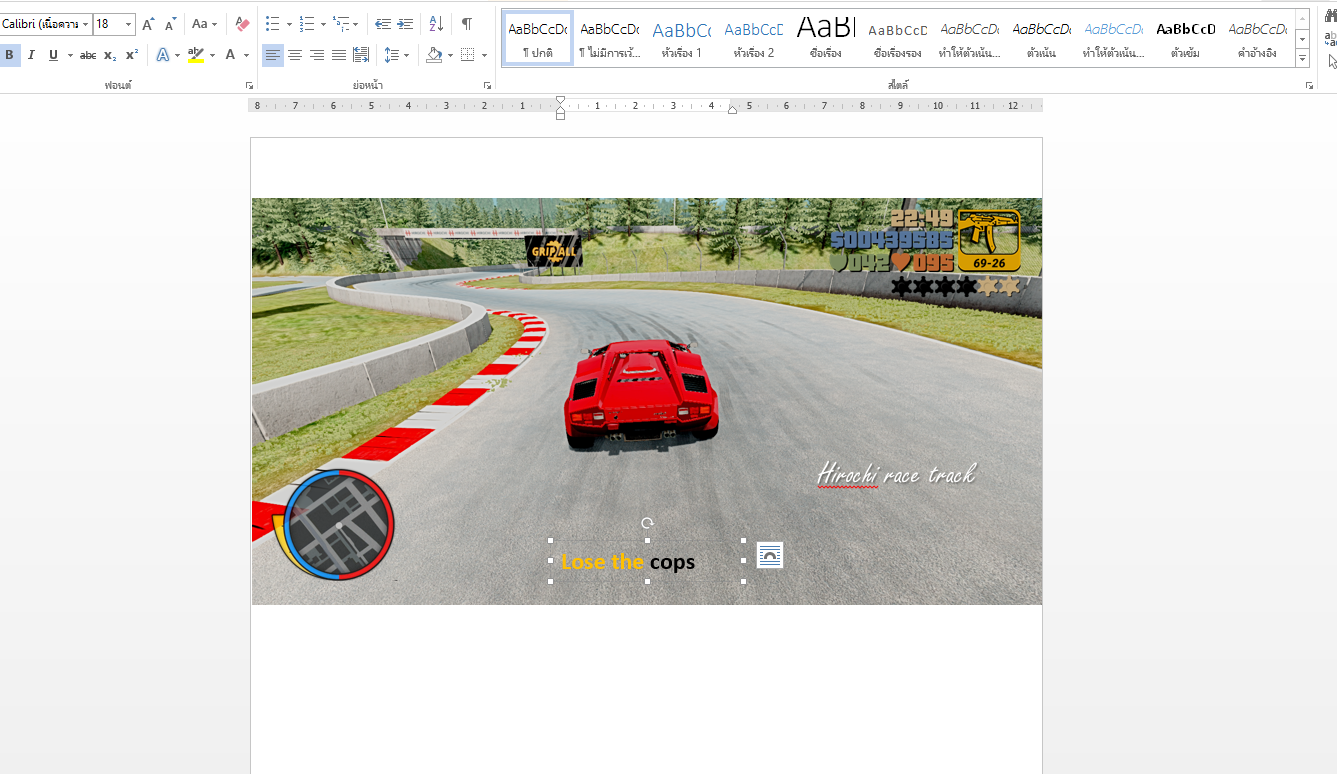Apply yellow text highlight

pos(196,55)
